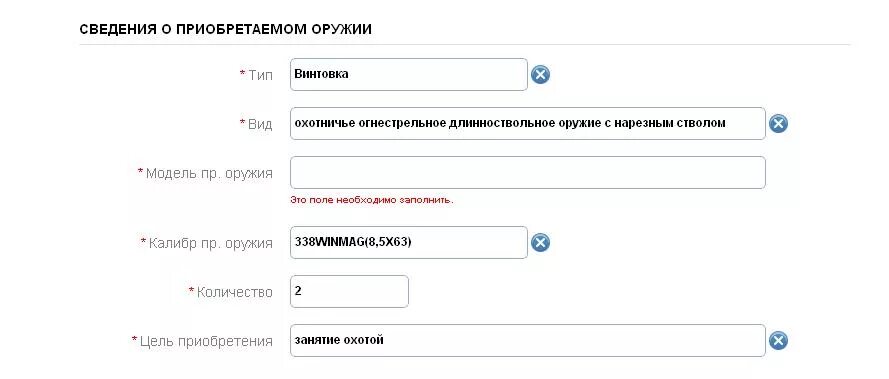Clear the Тип field value Винтовка
889x379 pixels.
tap(540, 74)
